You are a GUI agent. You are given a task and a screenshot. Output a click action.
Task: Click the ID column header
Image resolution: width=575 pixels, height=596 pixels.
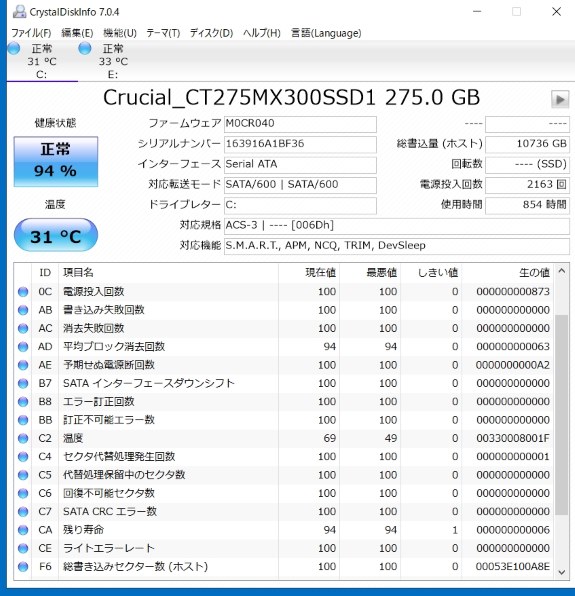tap(45, 273)
